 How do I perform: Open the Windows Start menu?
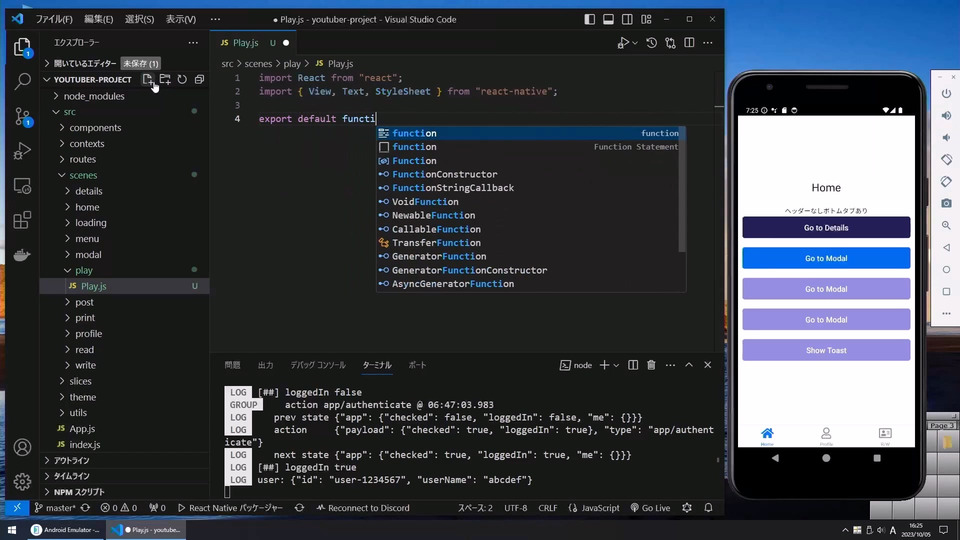pyautogui.click(x=12, y=530)
